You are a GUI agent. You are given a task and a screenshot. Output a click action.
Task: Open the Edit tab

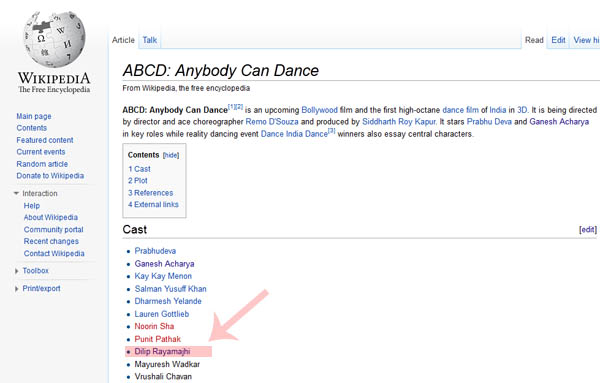558,40
